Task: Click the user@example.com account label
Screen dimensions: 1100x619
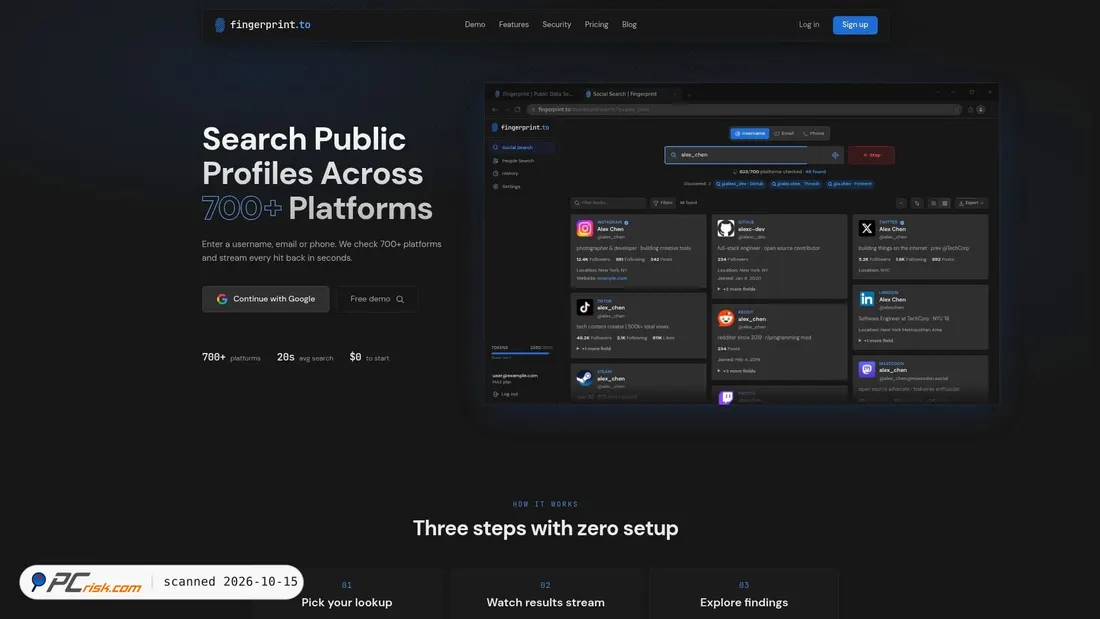Action: (515, 375)
